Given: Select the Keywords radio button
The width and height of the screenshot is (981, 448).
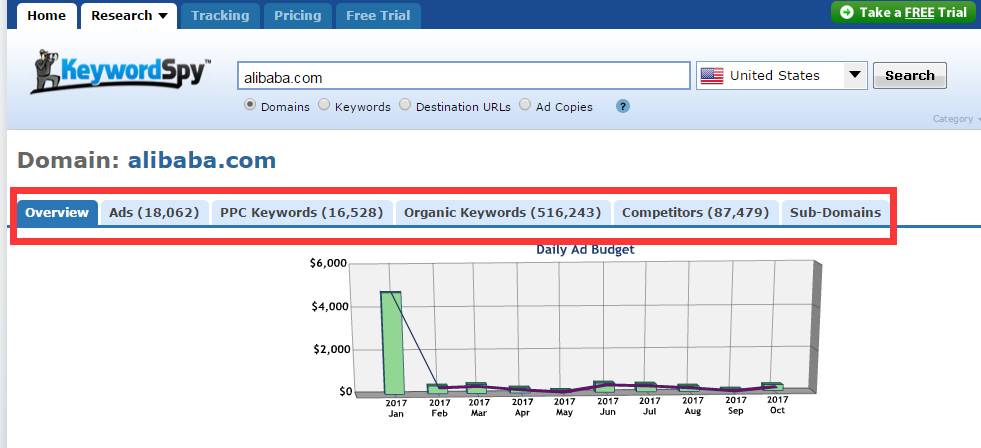Looking at the screenshot, I should click(323, 105).
